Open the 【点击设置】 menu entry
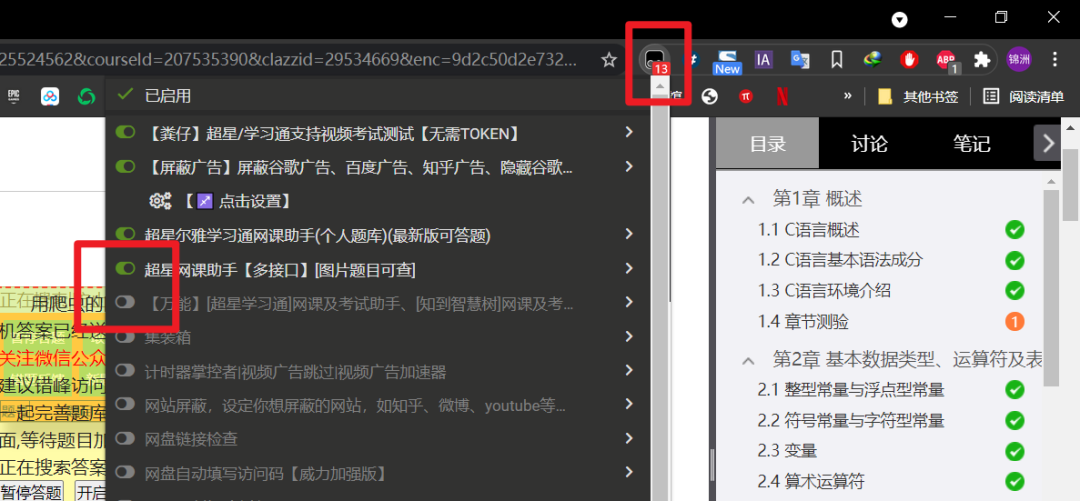 point(236,201)
